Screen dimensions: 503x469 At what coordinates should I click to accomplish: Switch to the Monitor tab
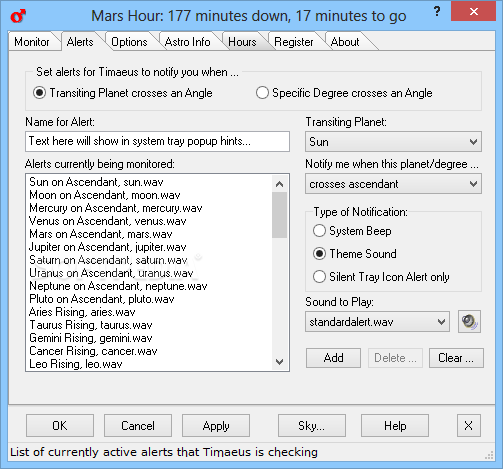tap(32, 42)
